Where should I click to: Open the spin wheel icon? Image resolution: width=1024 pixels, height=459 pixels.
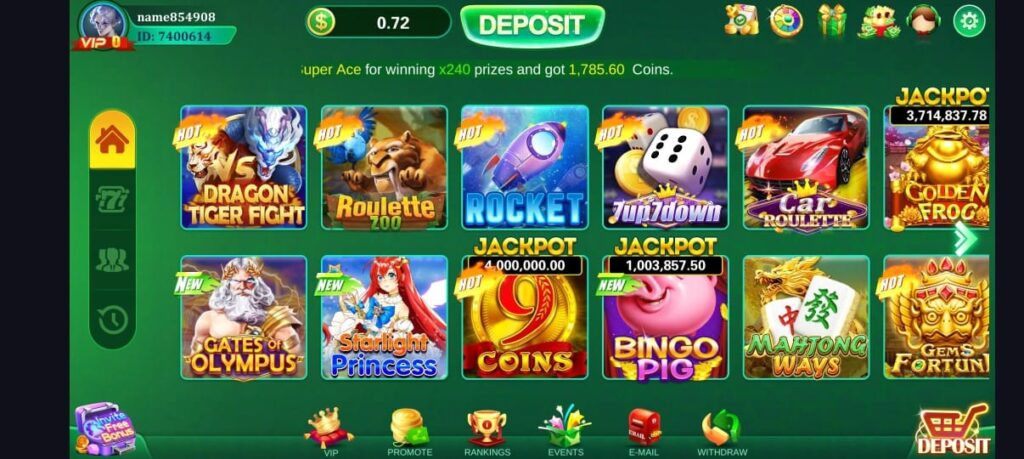click(x=786, y=20)
